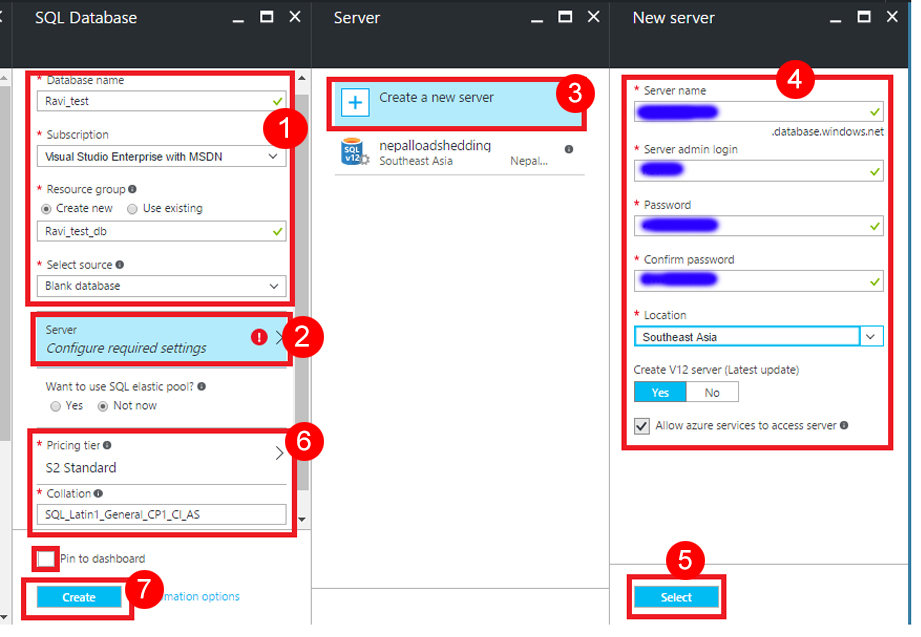This screenshot has height=637, width=921.
Task: Click the info icon next to Collation
Action: click(98, 494)
